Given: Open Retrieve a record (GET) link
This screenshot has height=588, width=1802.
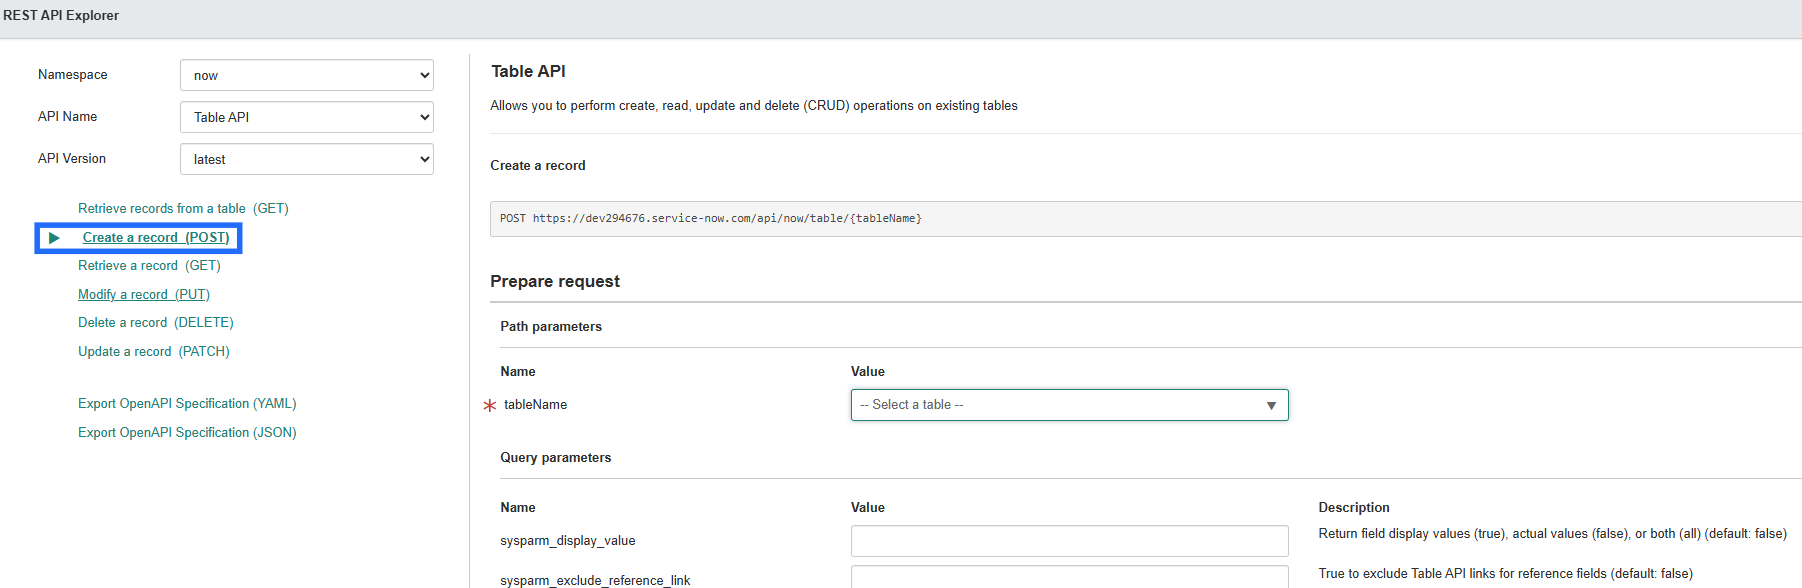Looking at the screenshot, I should pos(149,266).
